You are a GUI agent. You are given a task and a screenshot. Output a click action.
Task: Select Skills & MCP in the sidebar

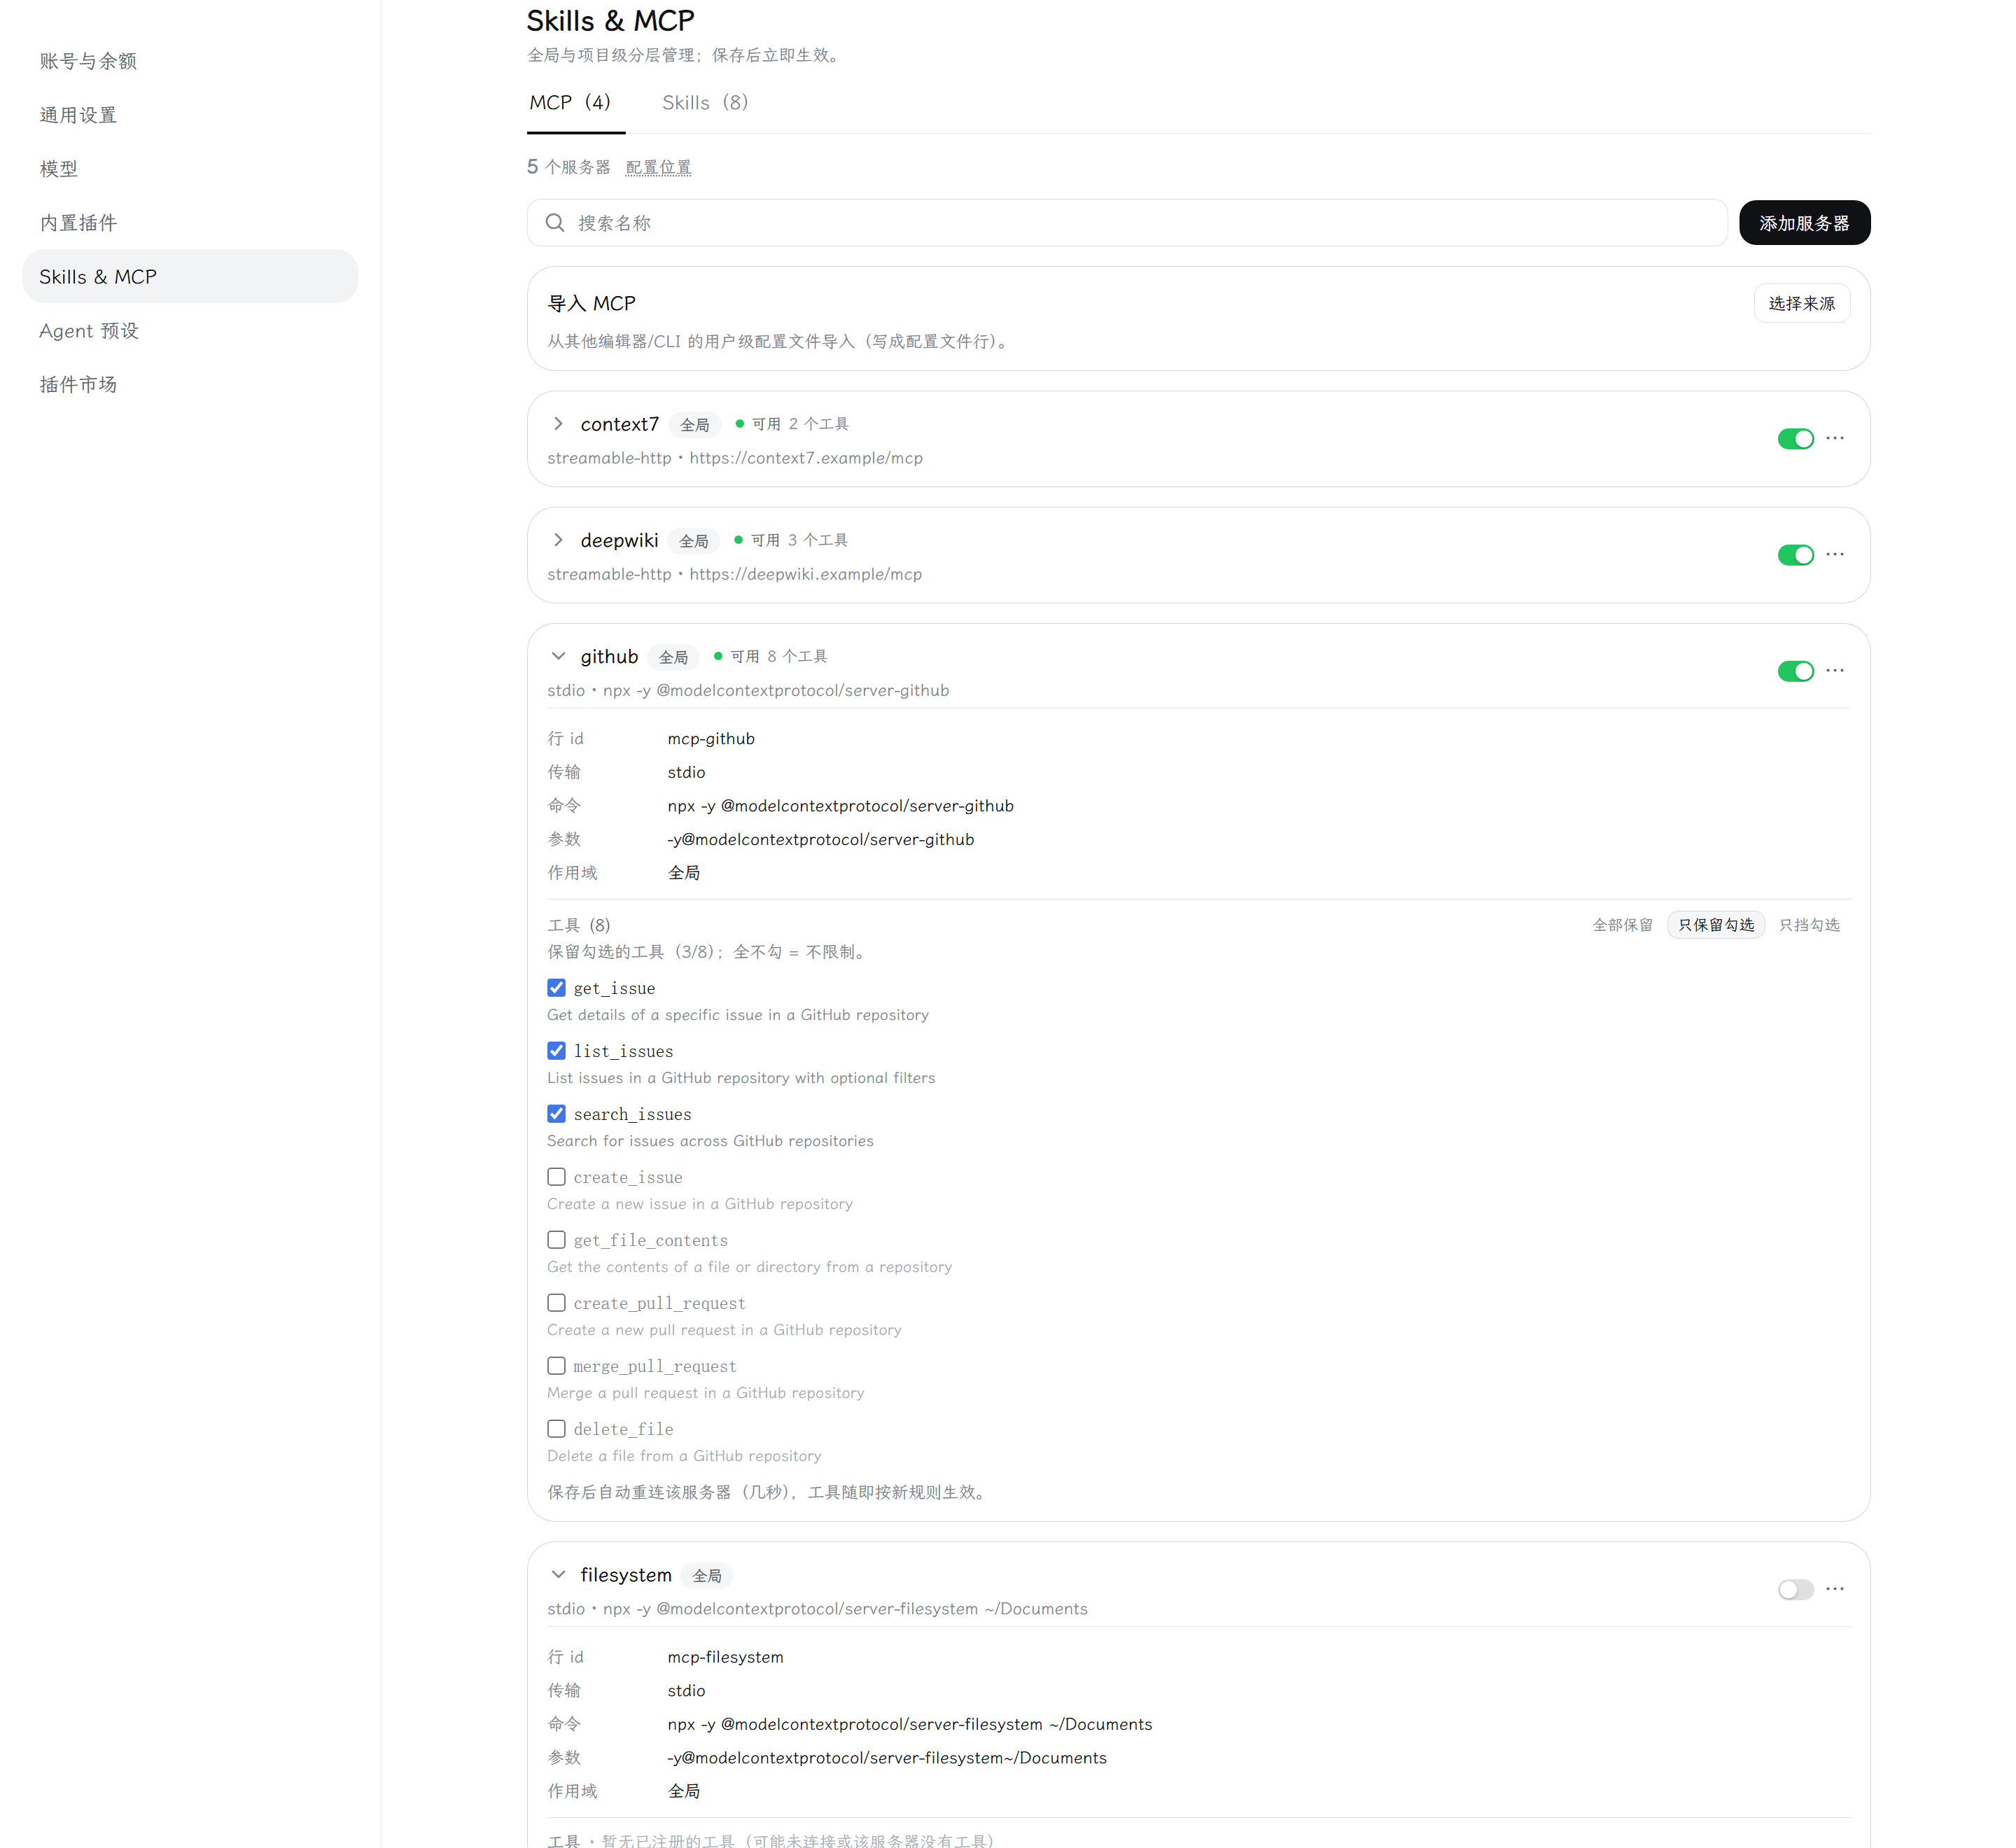point(190,276)
